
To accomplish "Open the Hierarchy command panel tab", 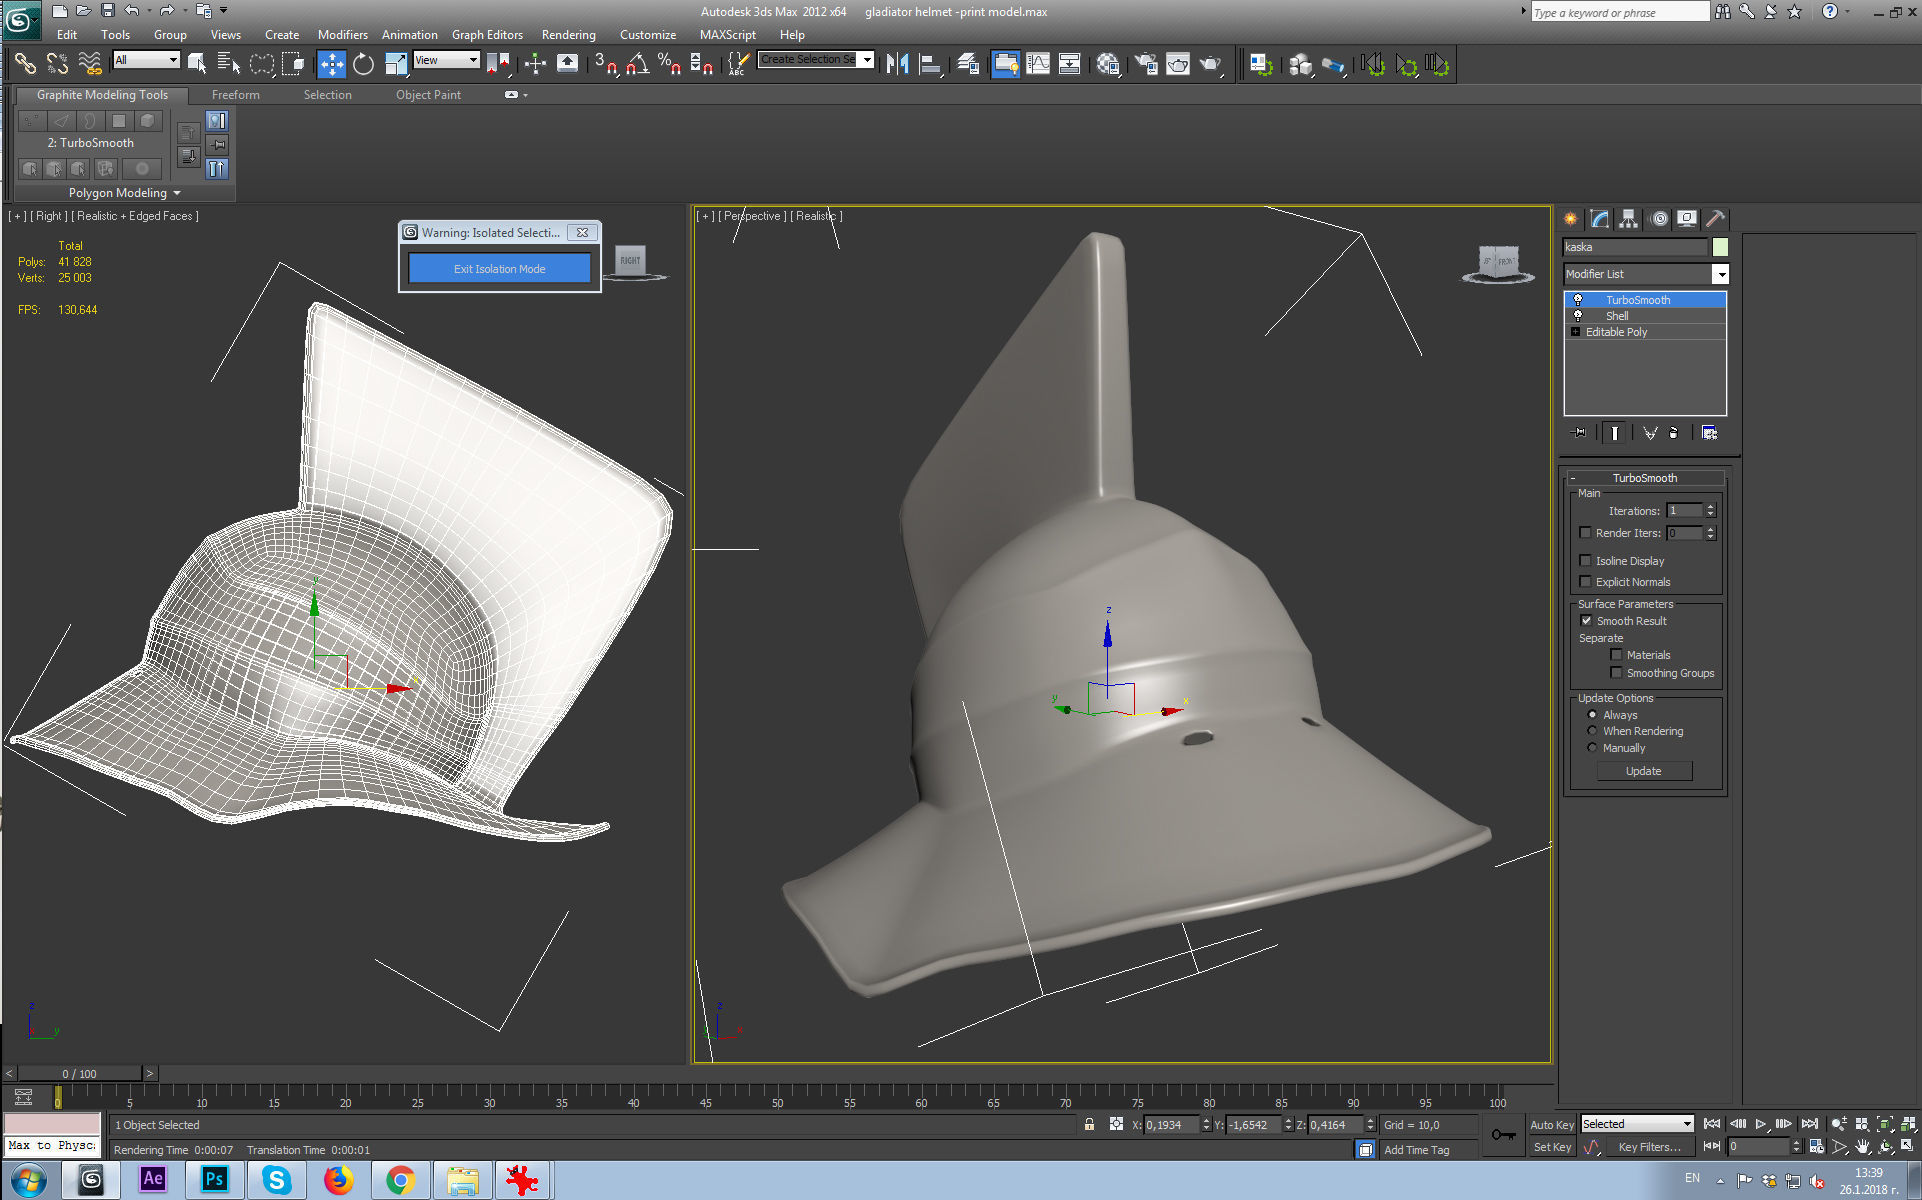I will click(x=1629, y=219).
